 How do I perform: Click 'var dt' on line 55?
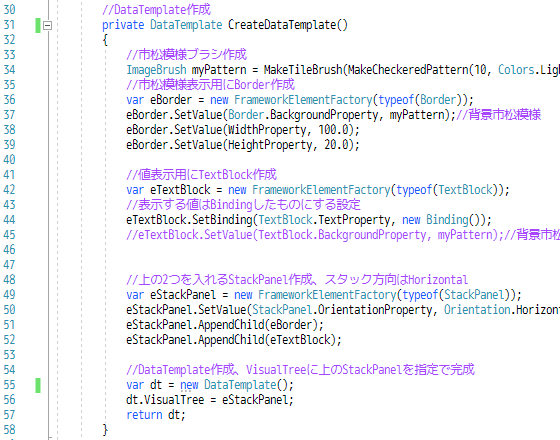click(144, 385)
